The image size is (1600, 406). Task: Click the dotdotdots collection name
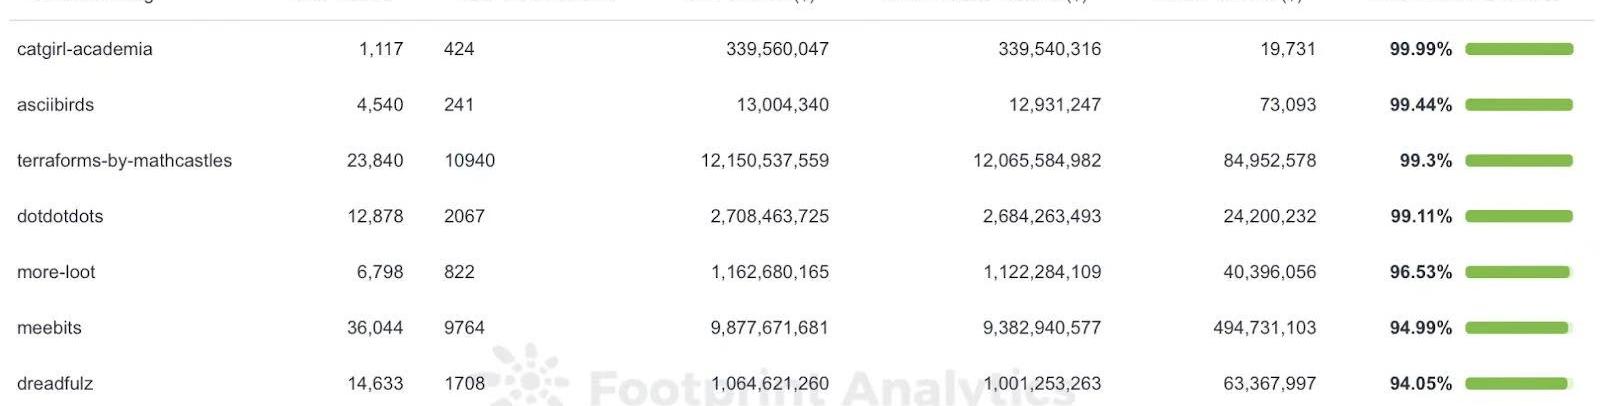coord(60,216)
